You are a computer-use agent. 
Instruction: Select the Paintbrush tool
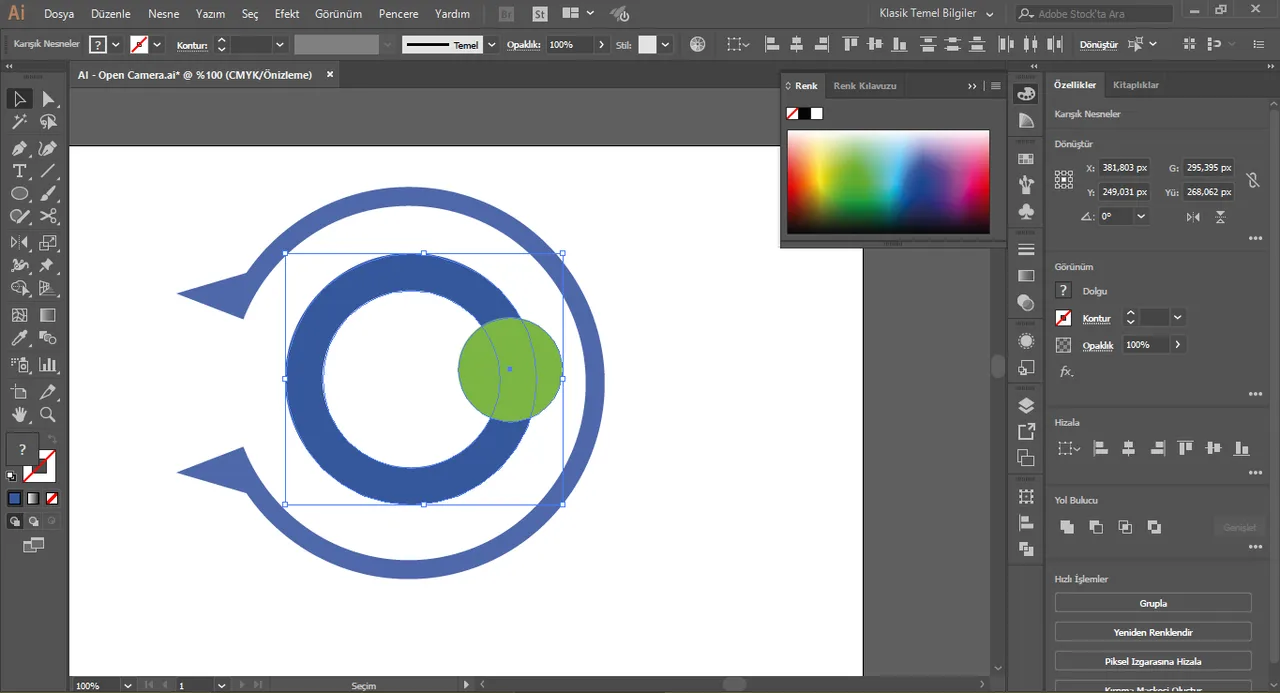(48, 194)
